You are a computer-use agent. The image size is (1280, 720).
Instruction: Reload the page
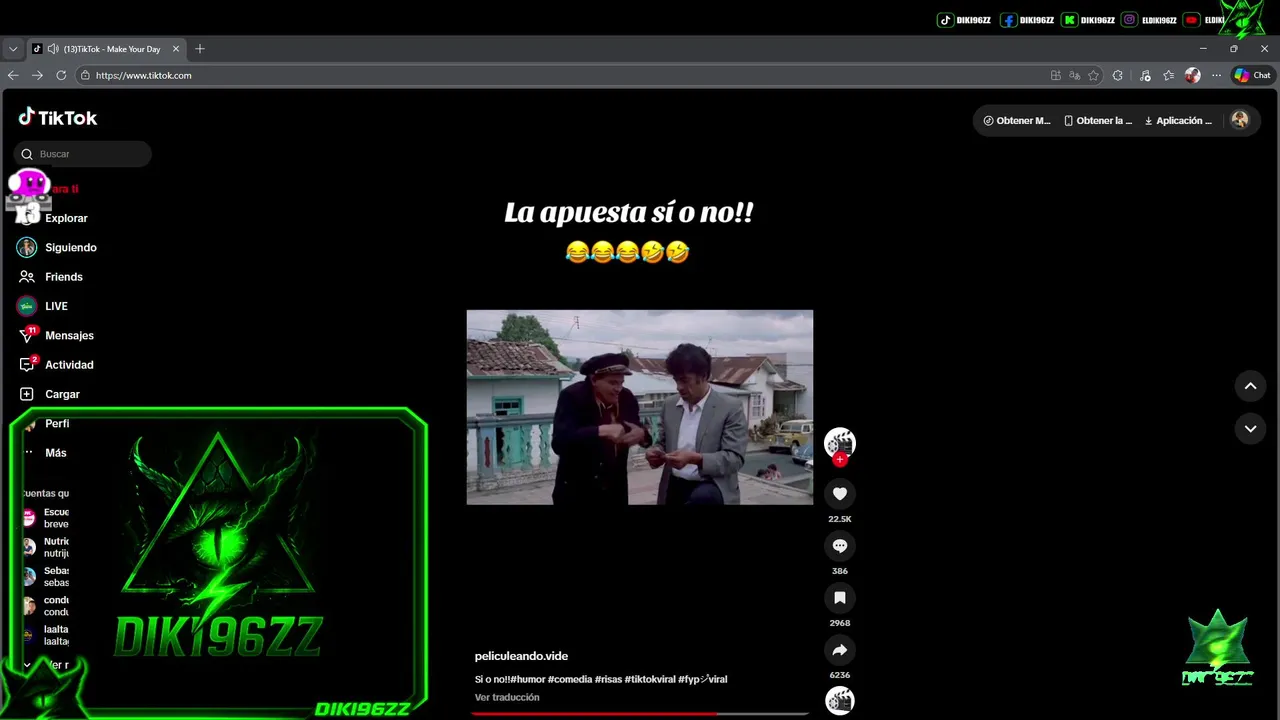coord(61,75)
